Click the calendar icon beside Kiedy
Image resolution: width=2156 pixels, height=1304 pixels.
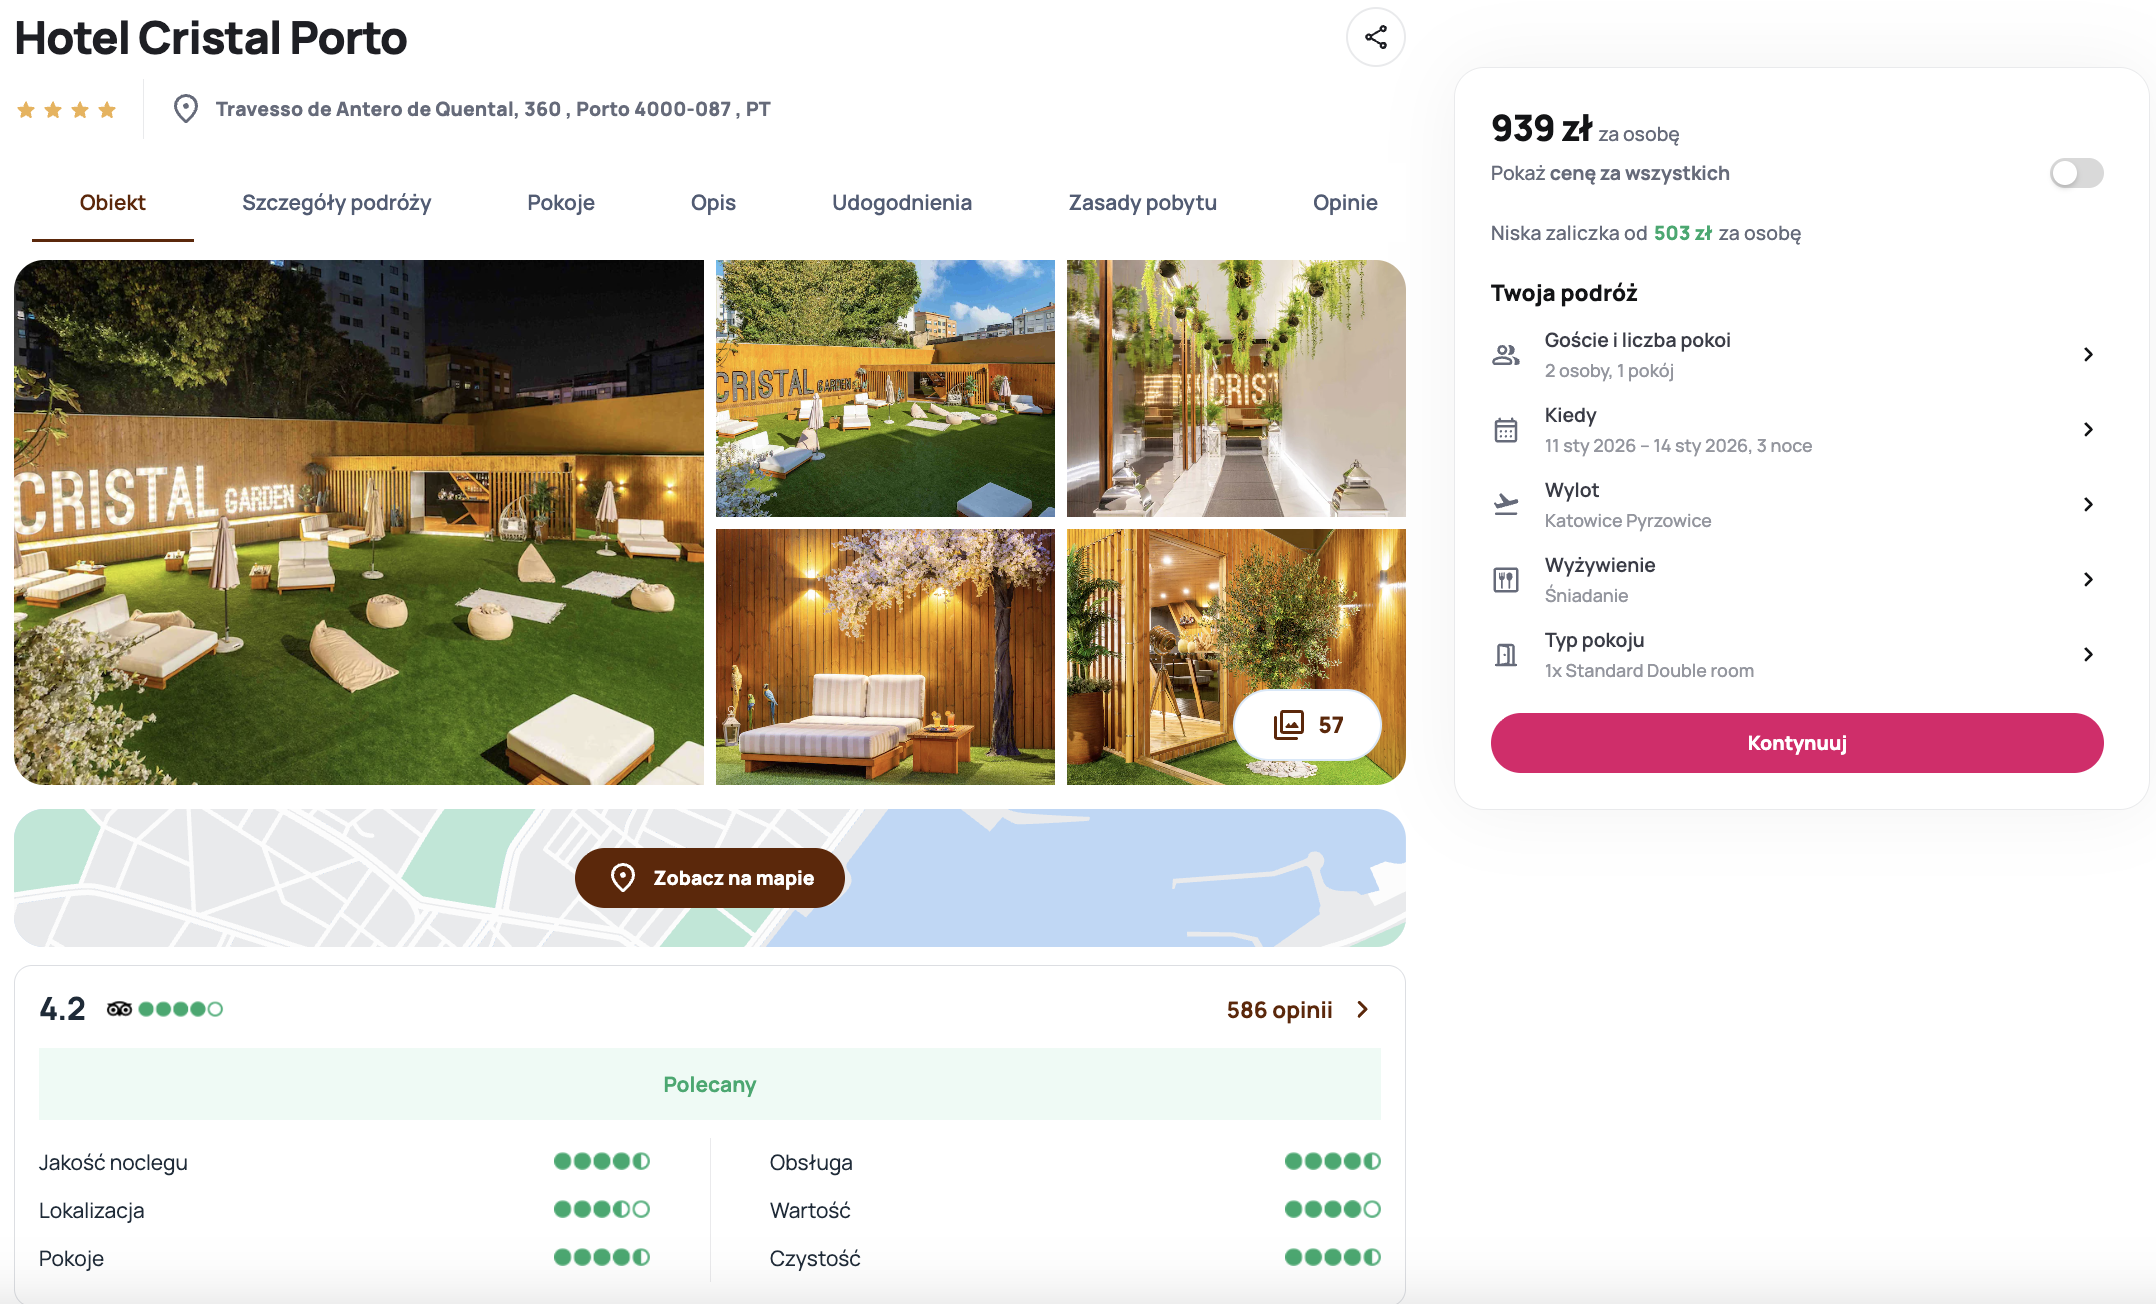click(x=1506, y=430)
